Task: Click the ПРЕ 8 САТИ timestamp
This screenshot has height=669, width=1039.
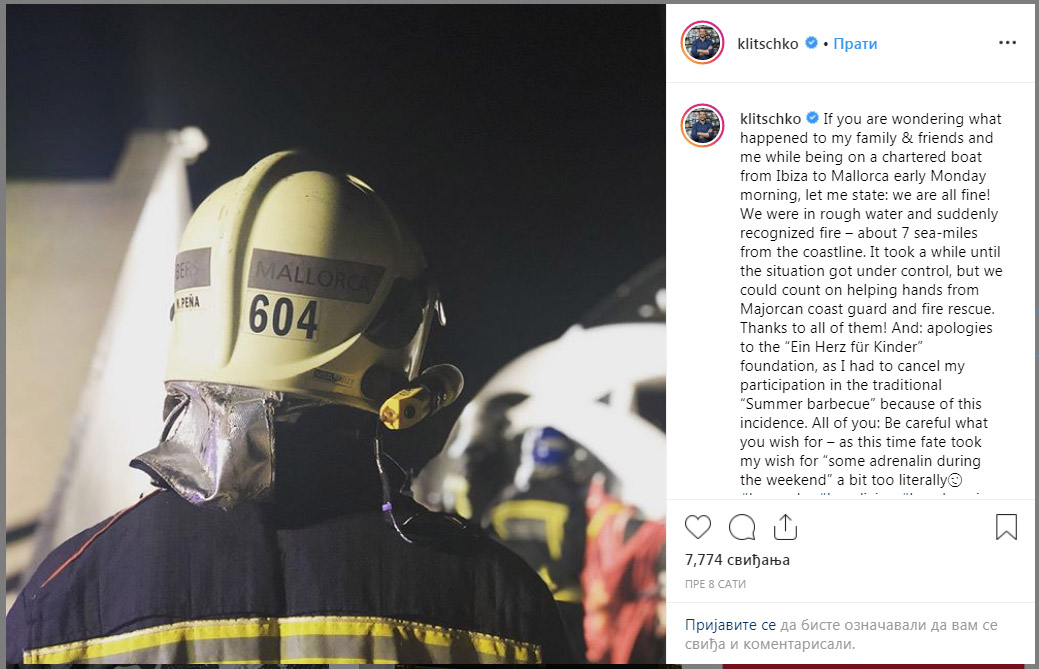Action: click(x=716, y=584)
